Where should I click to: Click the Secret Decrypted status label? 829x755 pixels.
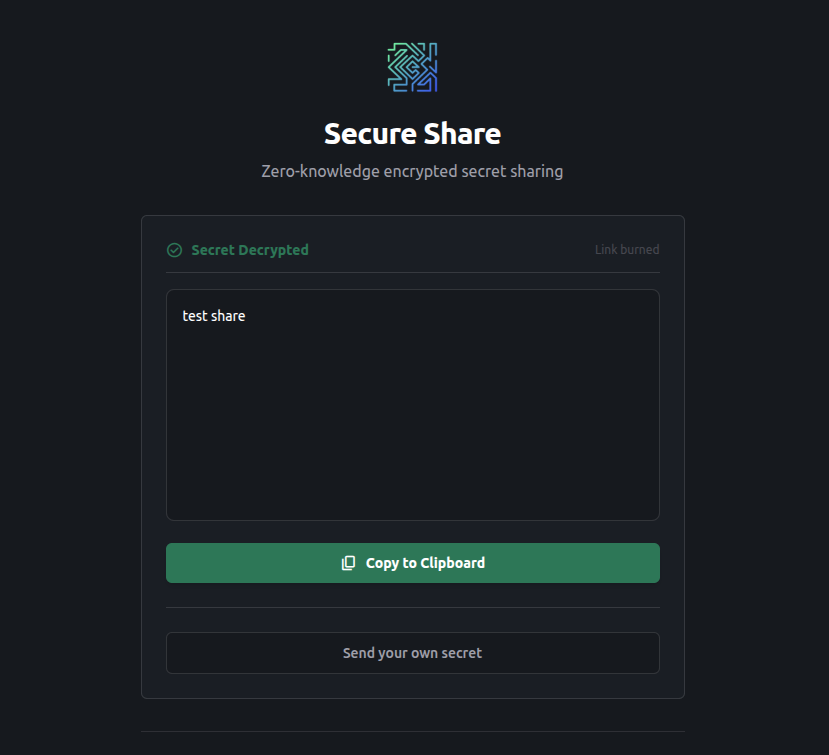[249, 250]
